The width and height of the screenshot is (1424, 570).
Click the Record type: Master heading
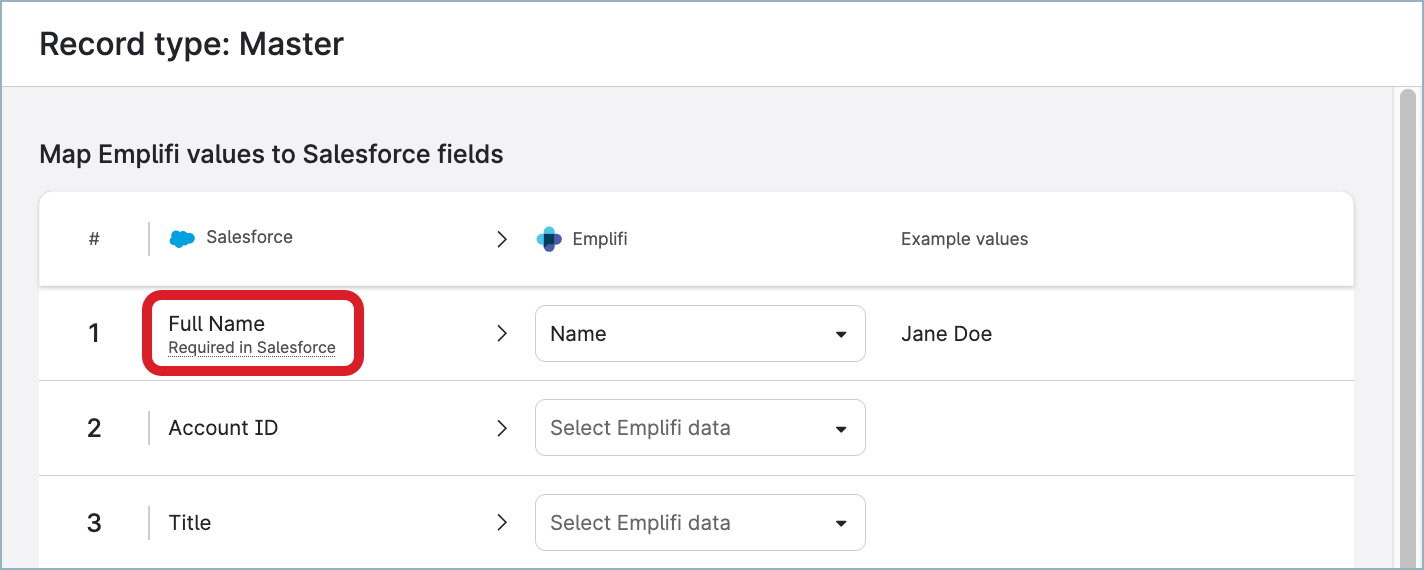(x=191, y=44)
